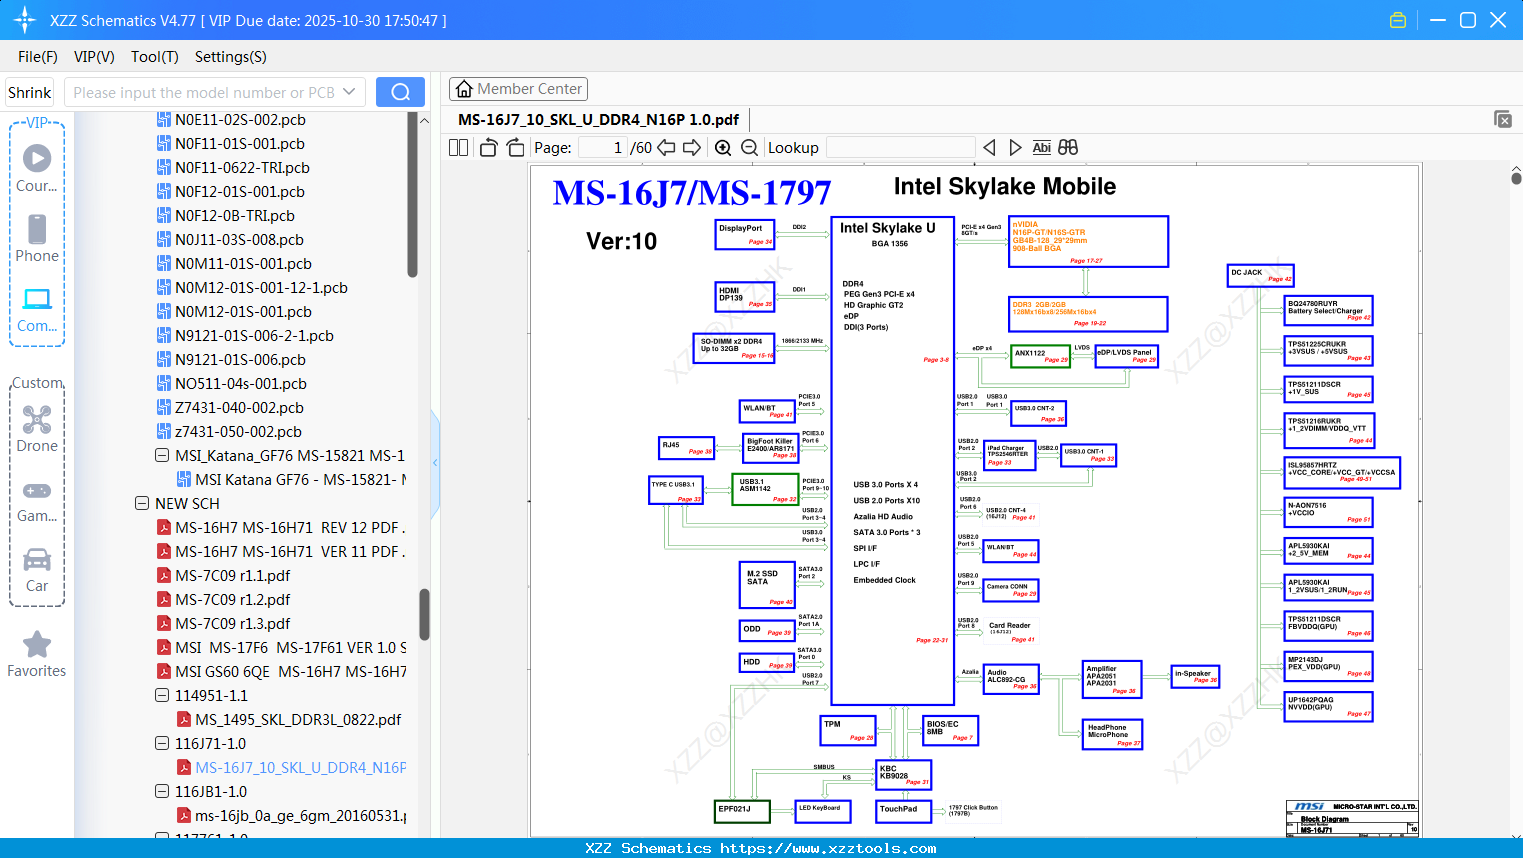Open N0F12-0B-TRI.pcb file

[x=225, y=216]
